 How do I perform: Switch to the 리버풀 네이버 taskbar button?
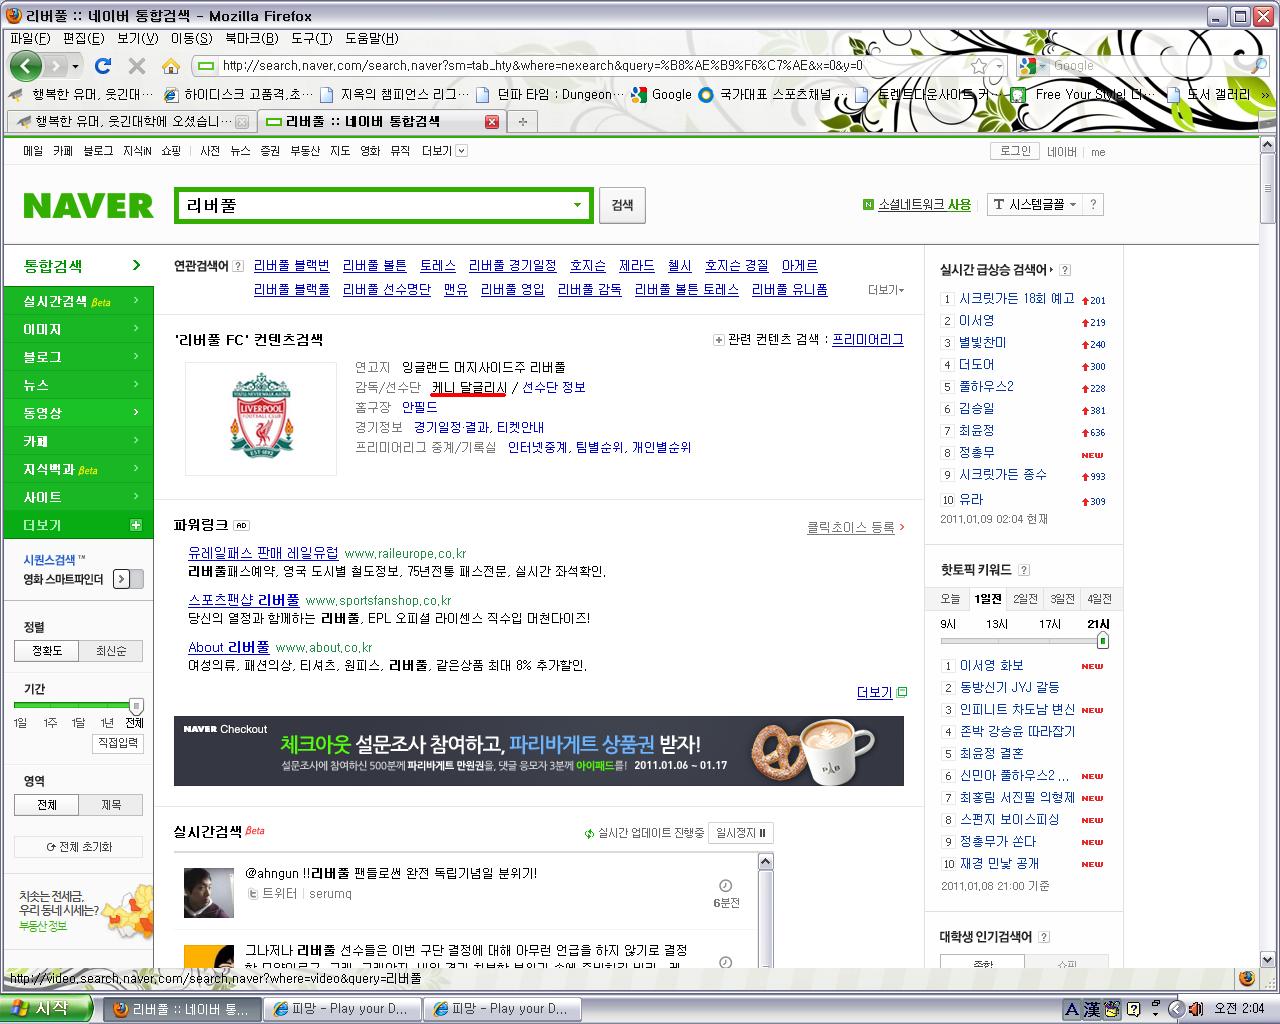pos(181,1009)
